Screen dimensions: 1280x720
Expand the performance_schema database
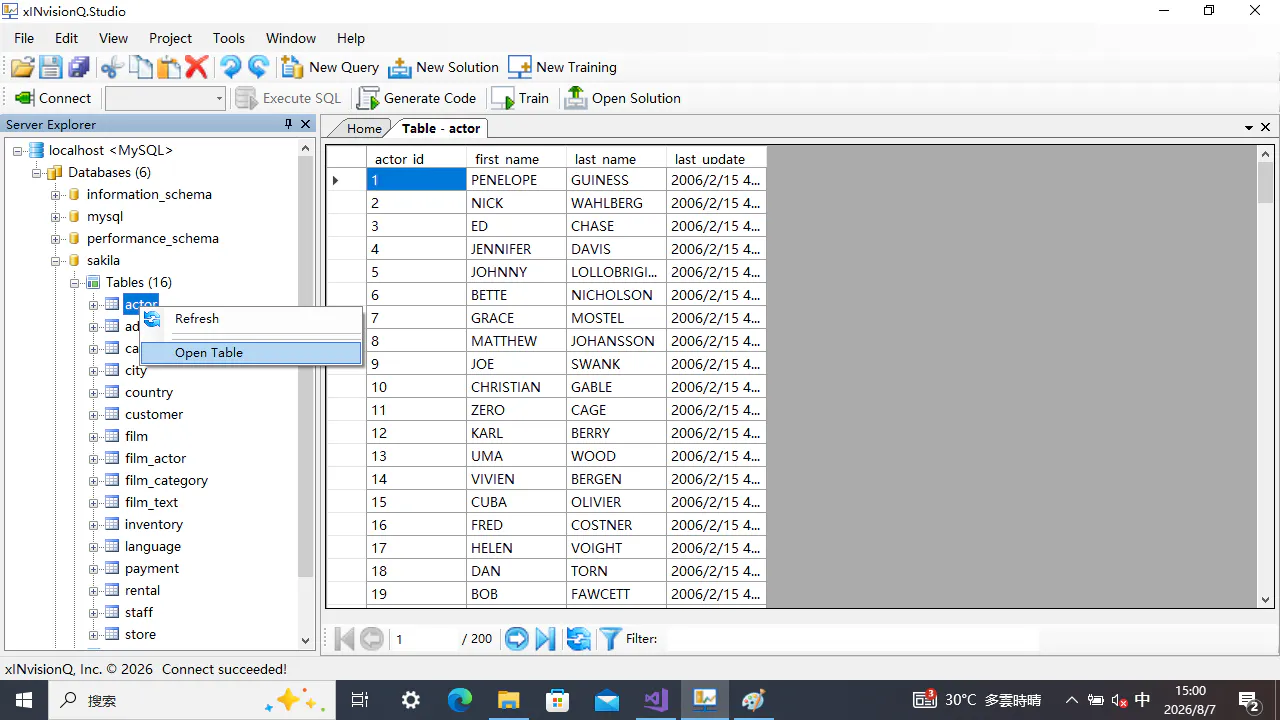pos(56,238)
